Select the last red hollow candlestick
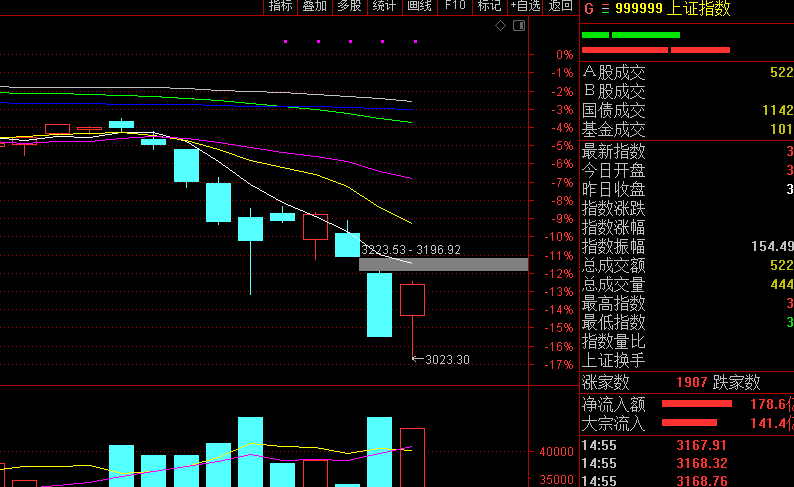Image resolution: width=794 pixels, height=487 pixels. (x=413, y=300)
